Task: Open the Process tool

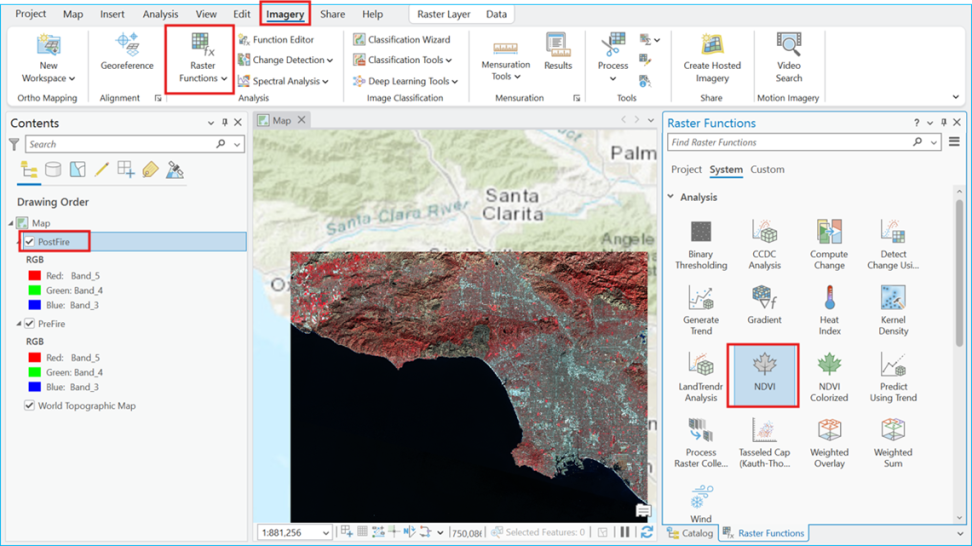Action: (612, 58)
